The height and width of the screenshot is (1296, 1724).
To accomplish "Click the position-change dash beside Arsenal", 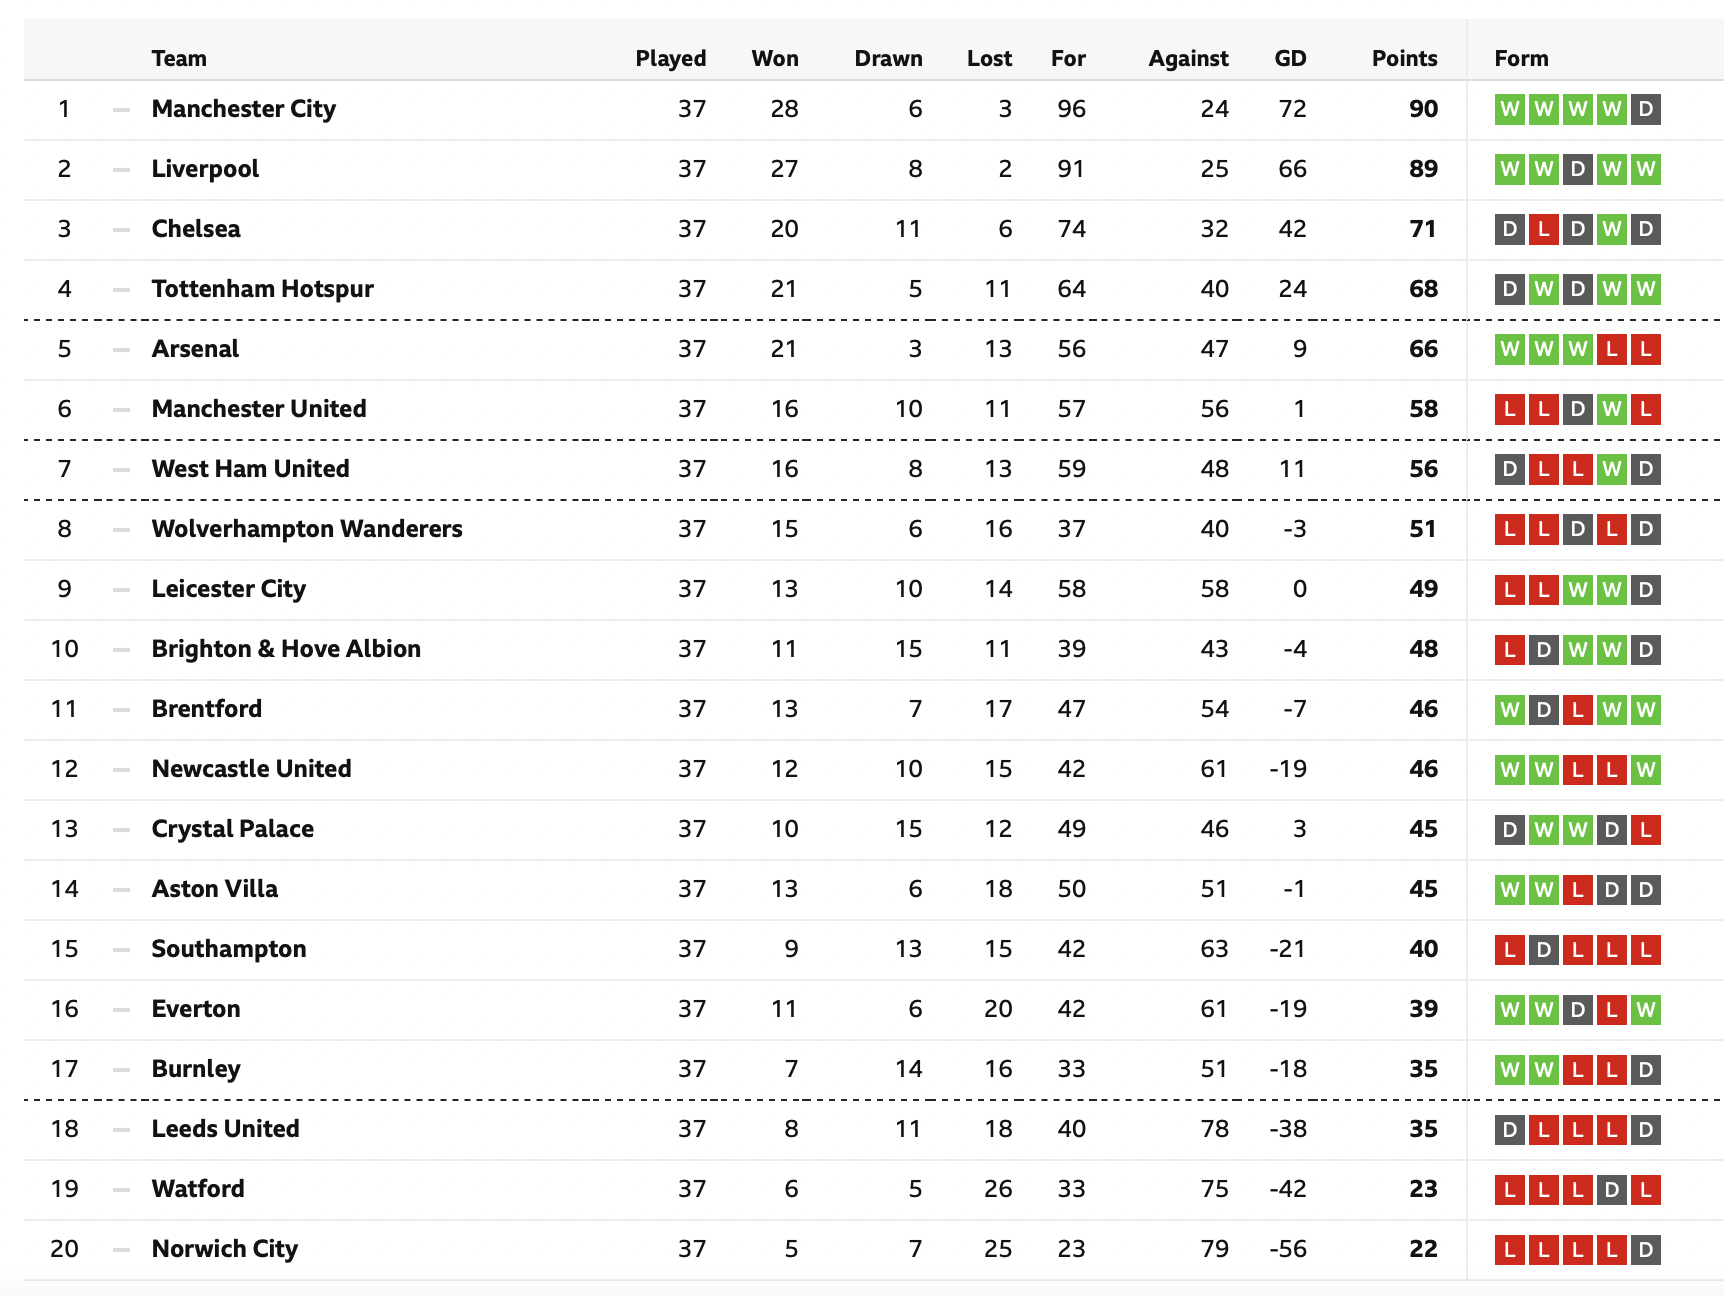I will (x=122, y=350).
